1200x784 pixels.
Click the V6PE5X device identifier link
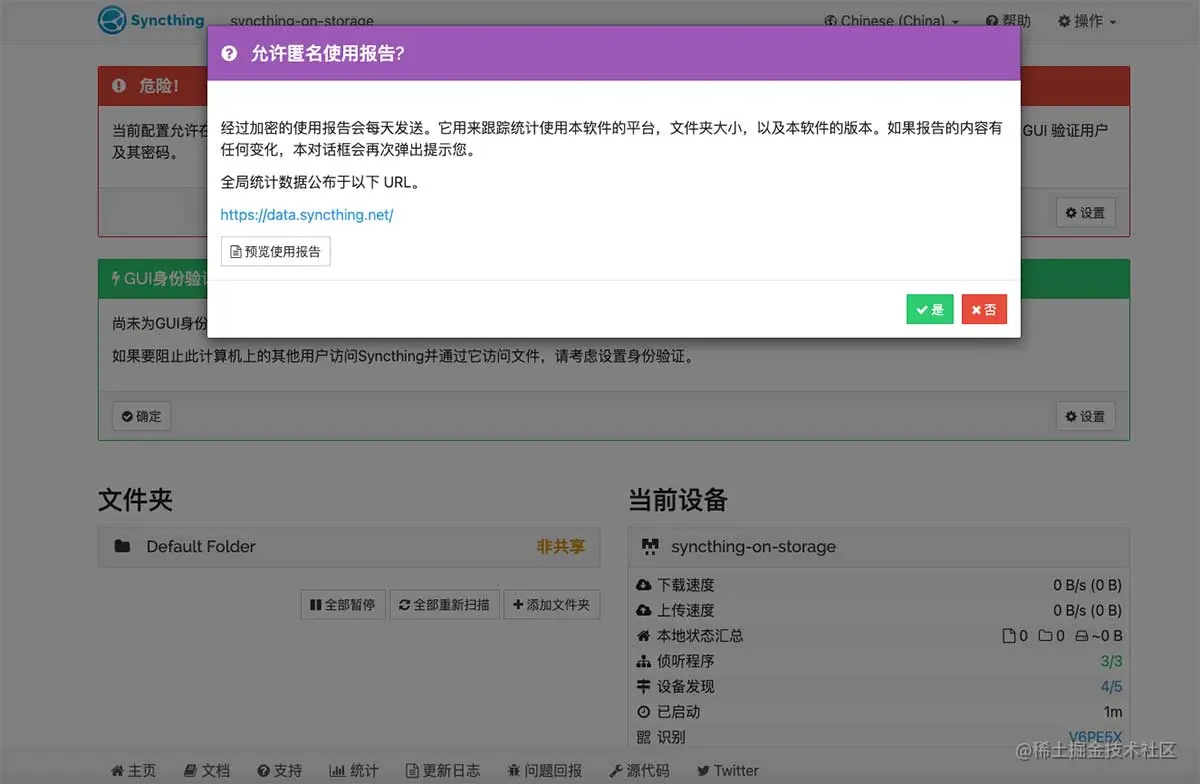tap(1095, 737)
